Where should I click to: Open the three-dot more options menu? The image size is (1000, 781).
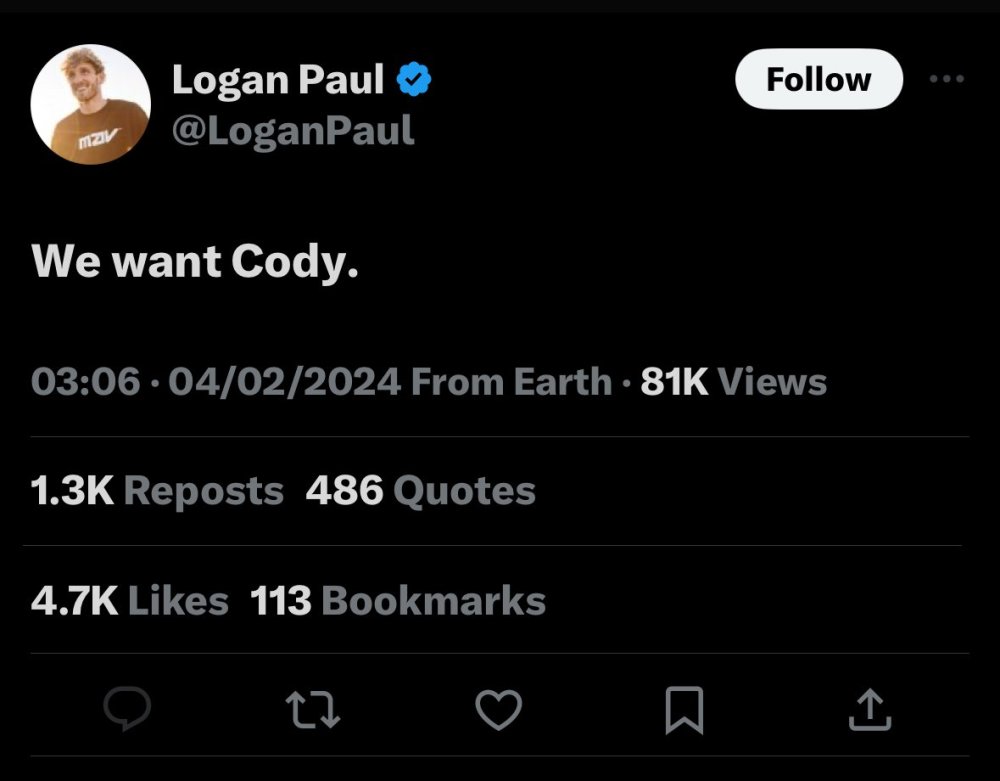[x=947, y=79]
